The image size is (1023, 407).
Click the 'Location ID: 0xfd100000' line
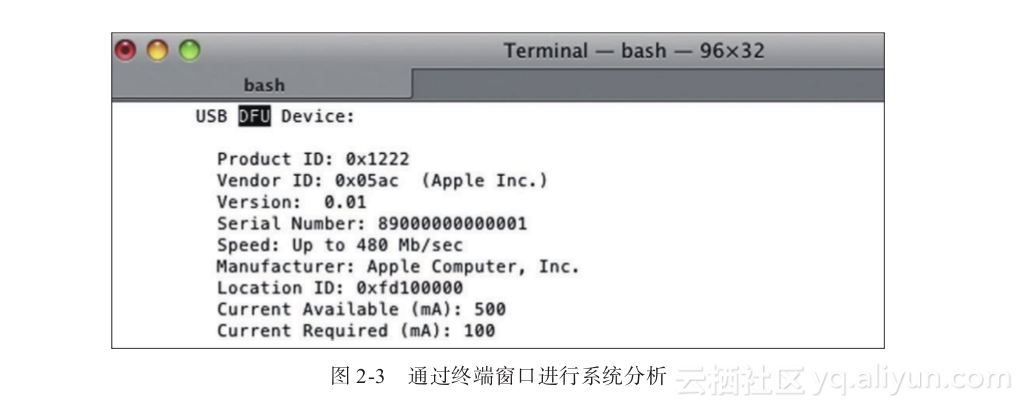tap(340, 288)
